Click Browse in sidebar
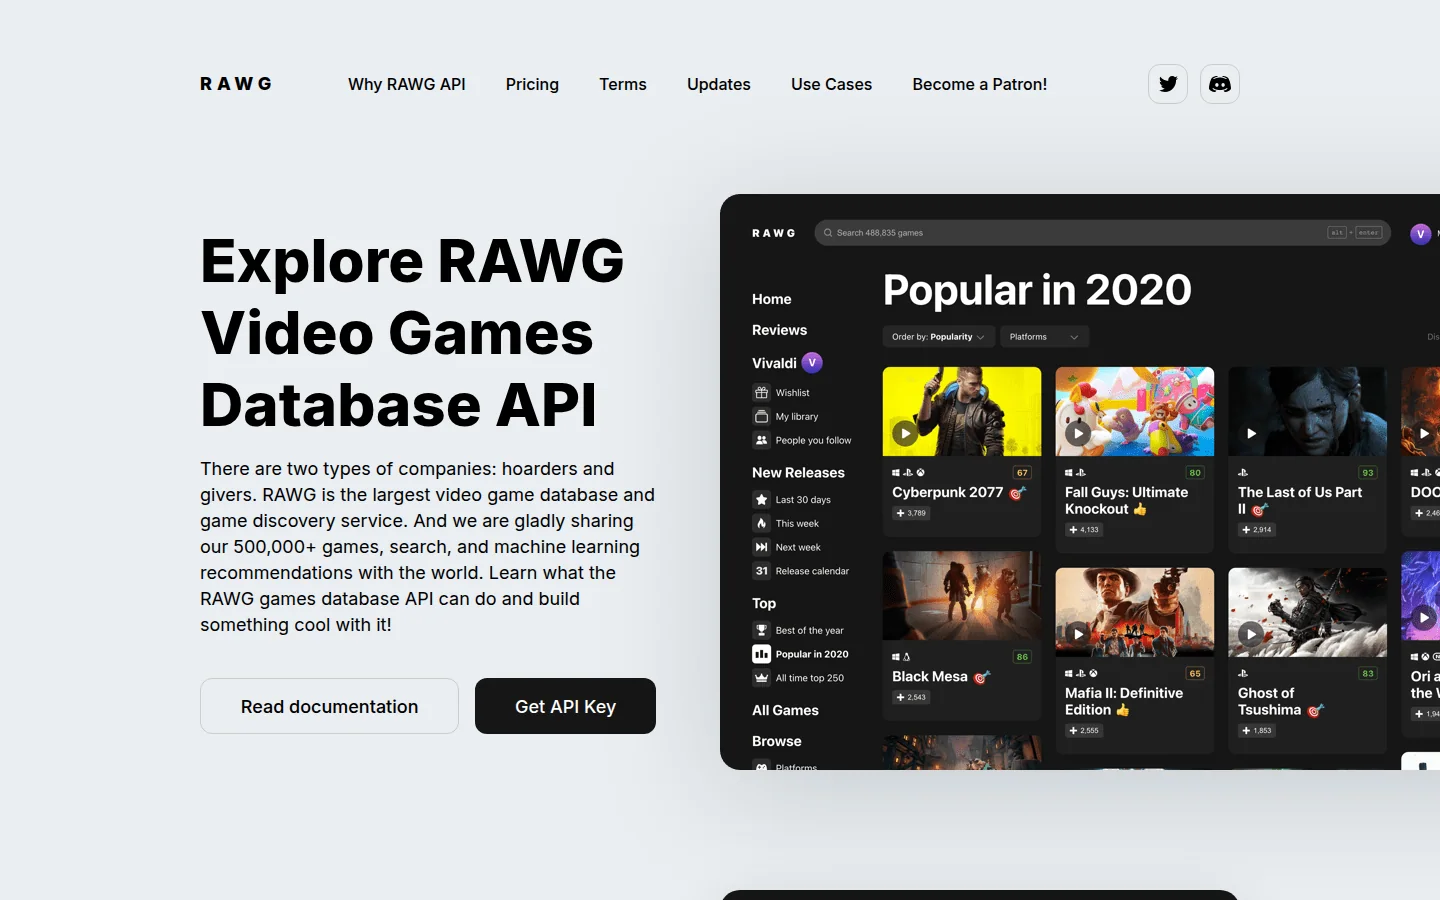This screenshot has width=1440, height=900. coord(776,741)
